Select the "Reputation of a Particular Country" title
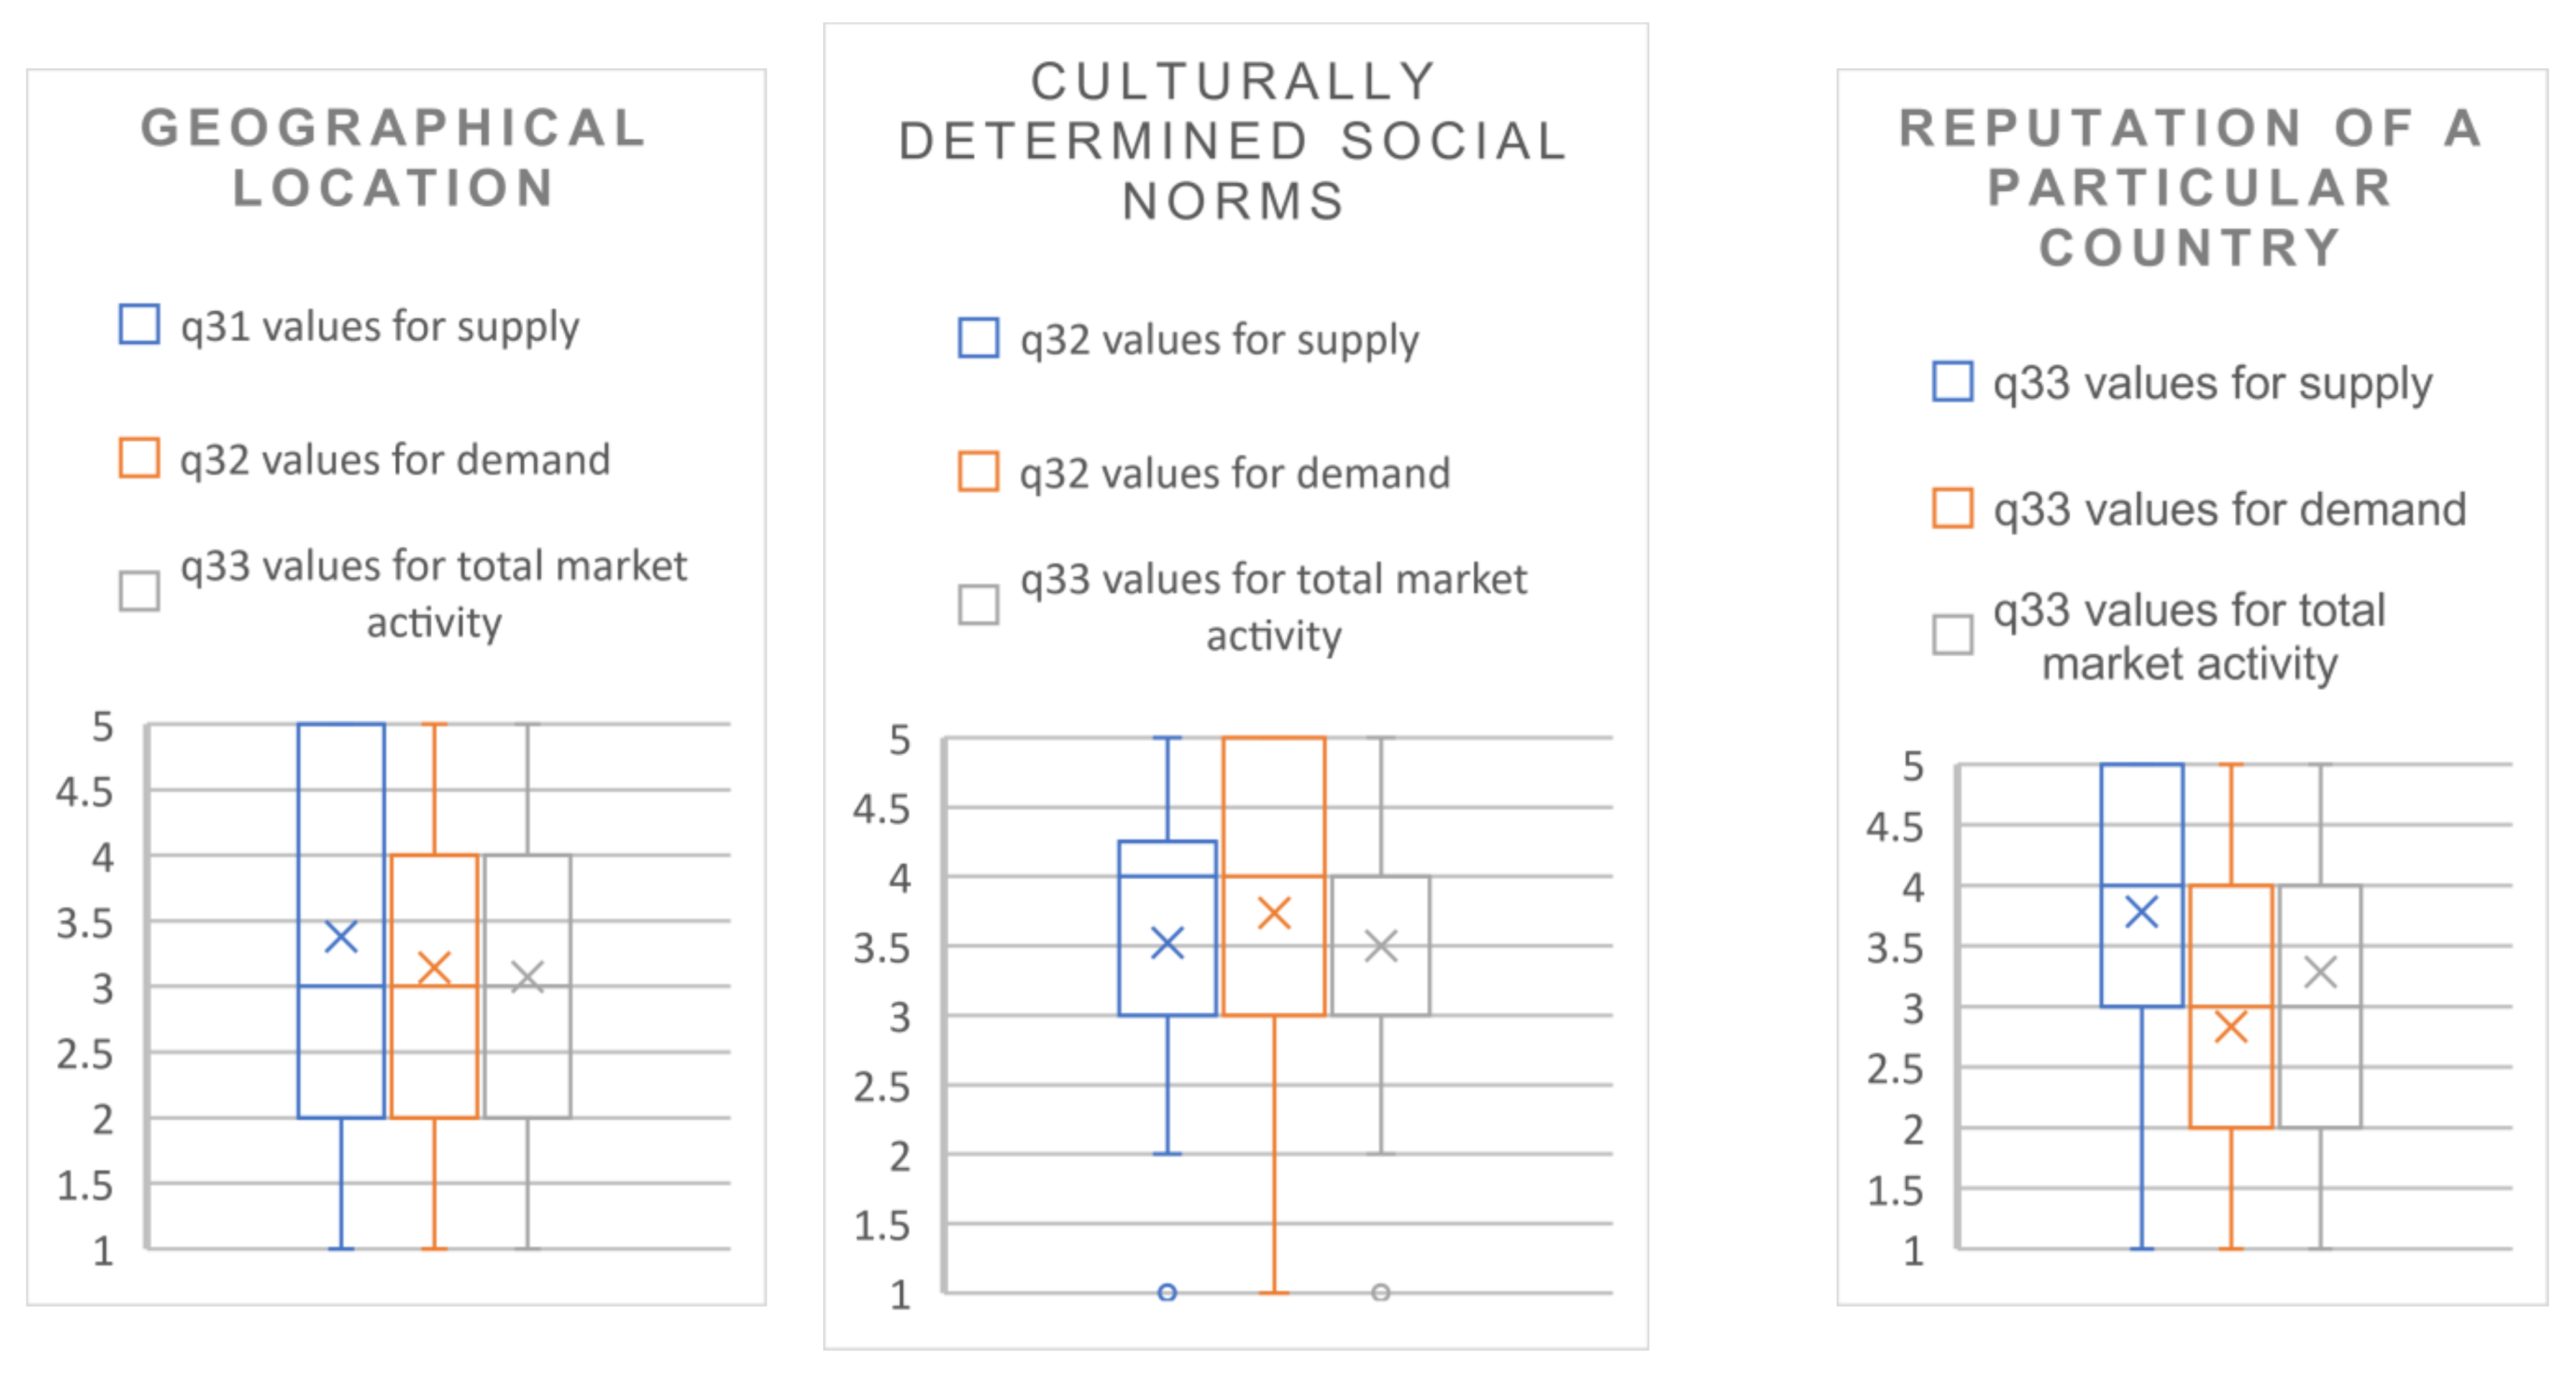The image size is (2576, 1377). coord(2190,188)
